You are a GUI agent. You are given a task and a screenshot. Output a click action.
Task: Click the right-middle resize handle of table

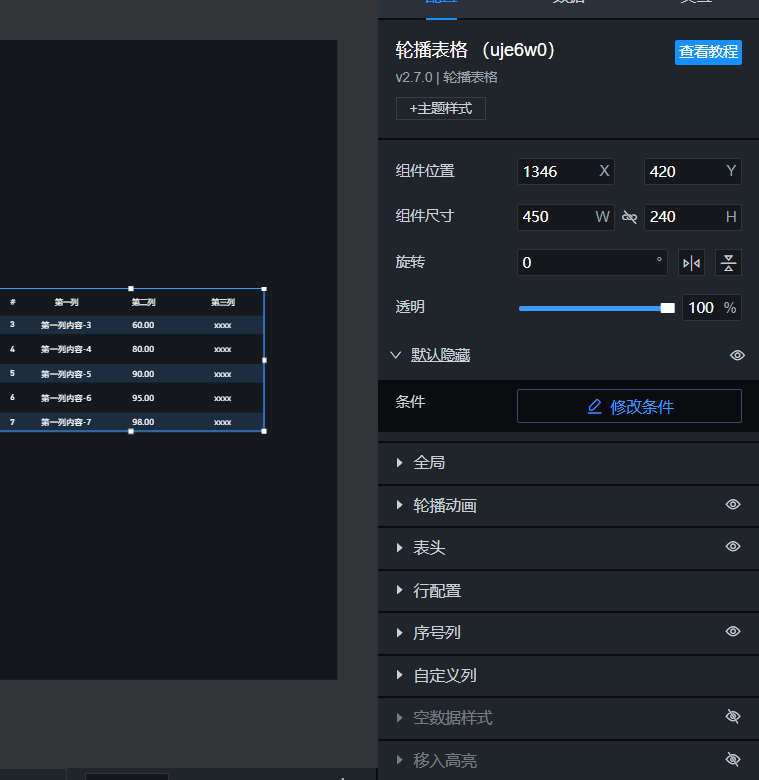(x=264, y=360)
